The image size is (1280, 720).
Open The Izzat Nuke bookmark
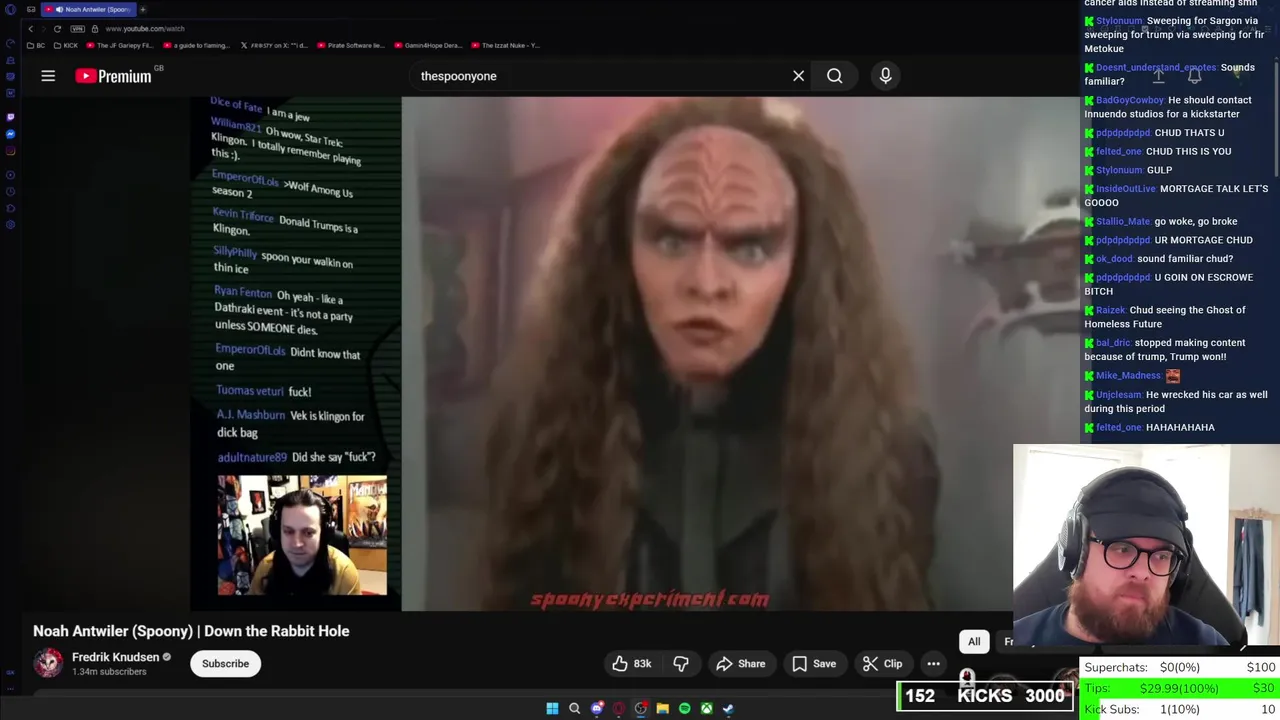505,45
